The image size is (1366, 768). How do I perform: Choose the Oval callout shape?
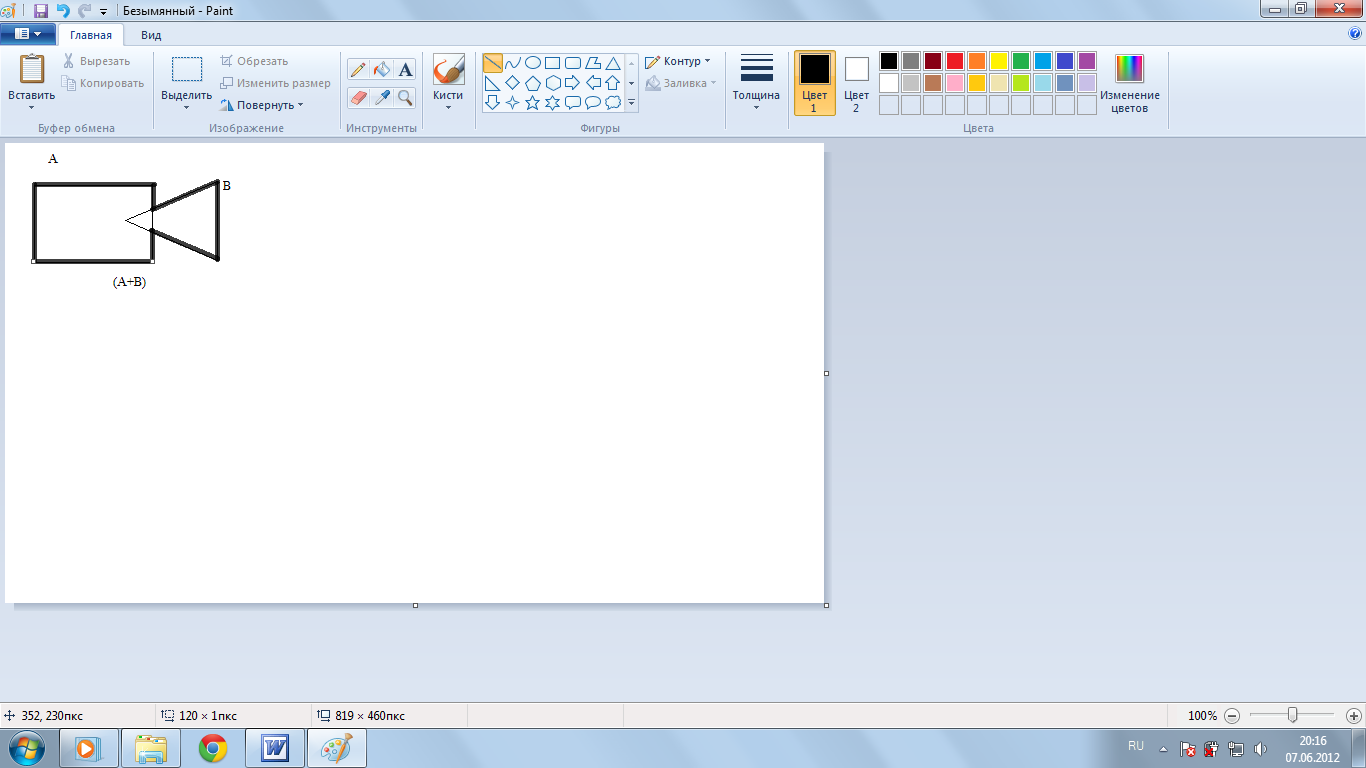593,102
